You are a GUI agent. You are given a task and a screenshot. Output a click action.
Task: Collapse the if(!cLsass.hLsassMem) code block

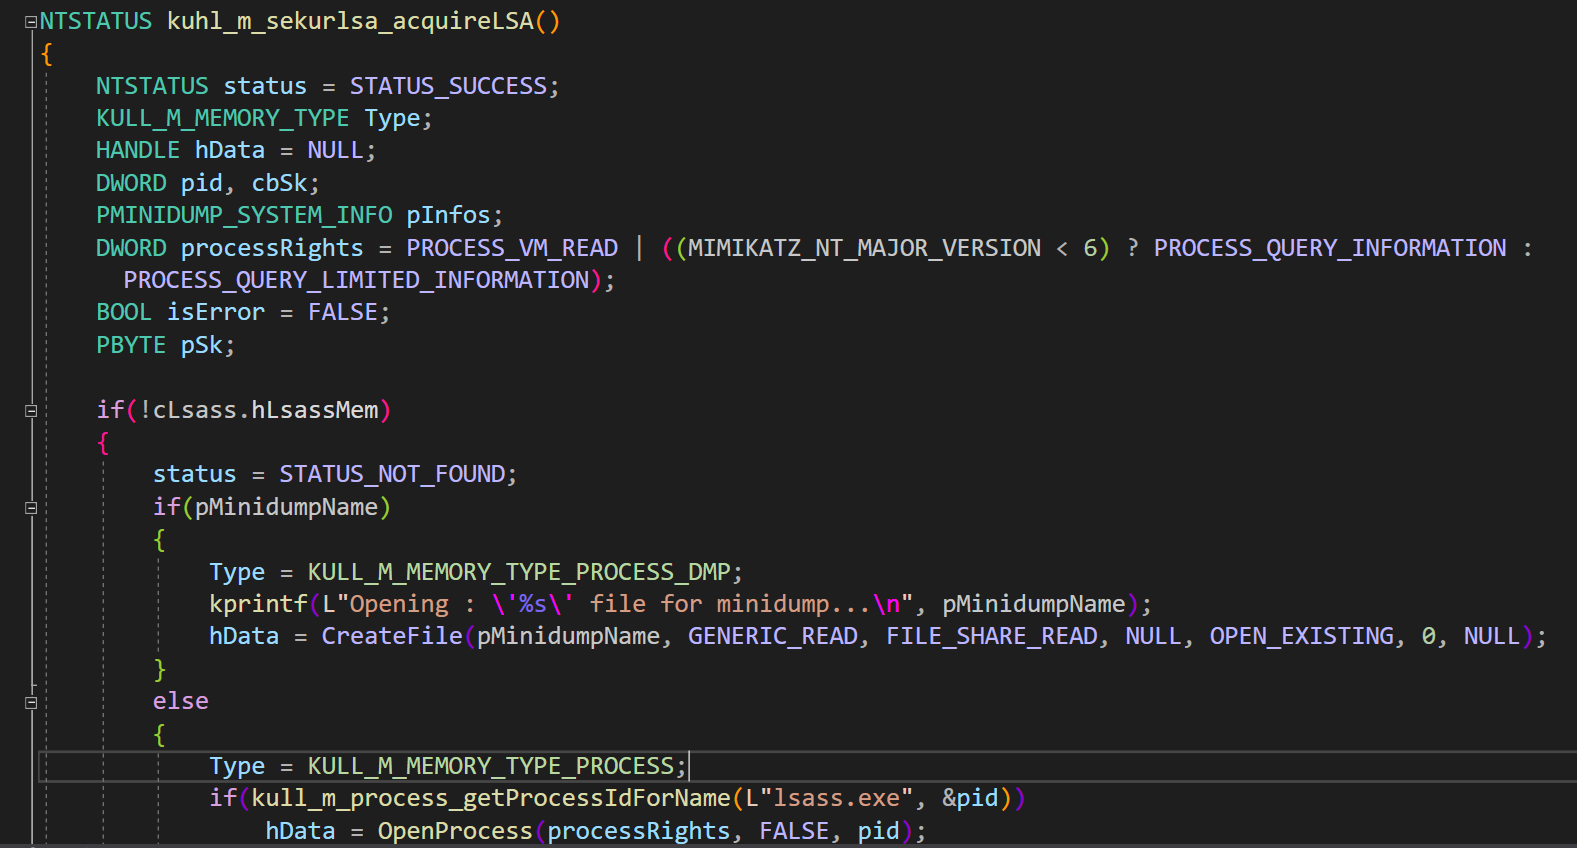pos(31,410)
